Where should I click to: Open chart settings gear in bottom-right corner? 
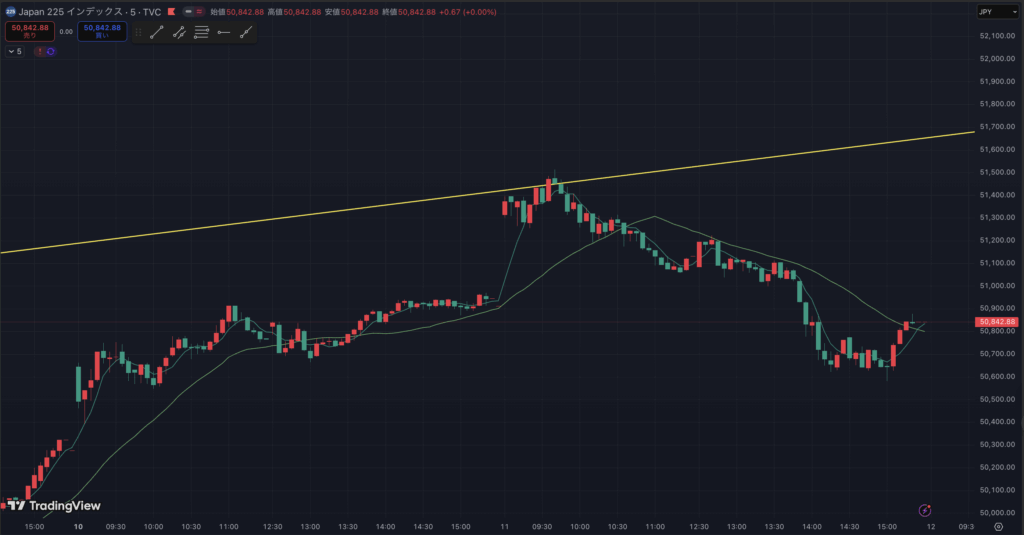pyautogui.click(x=998, y=526)
